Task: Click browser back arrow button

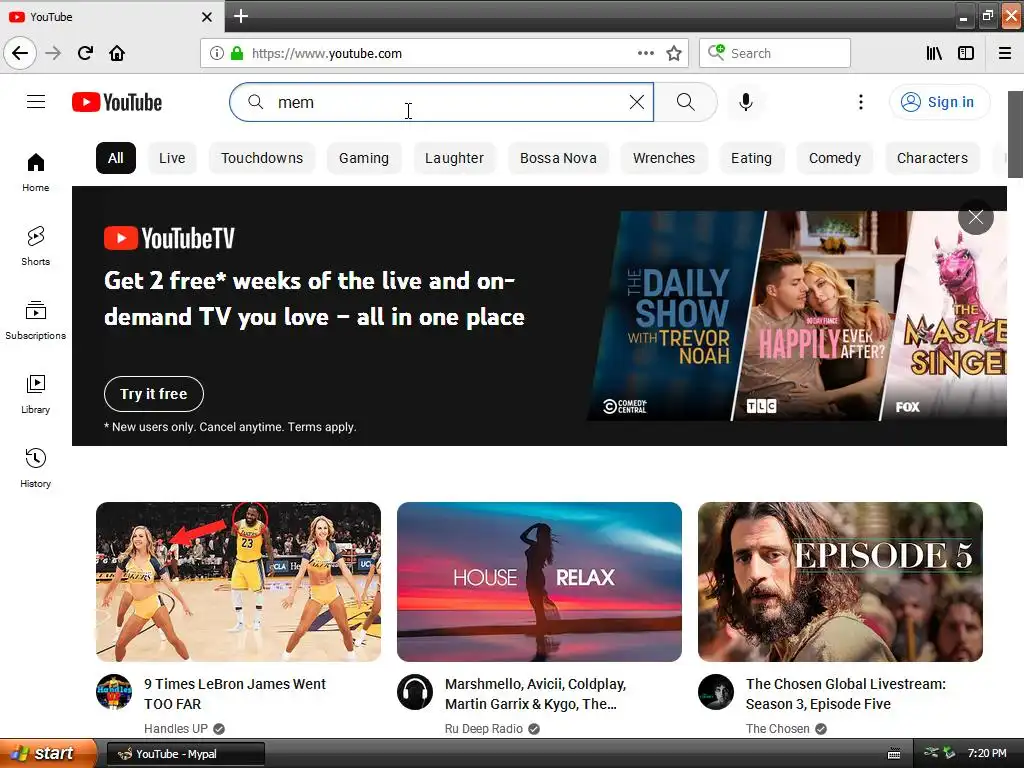Action: 20,53
